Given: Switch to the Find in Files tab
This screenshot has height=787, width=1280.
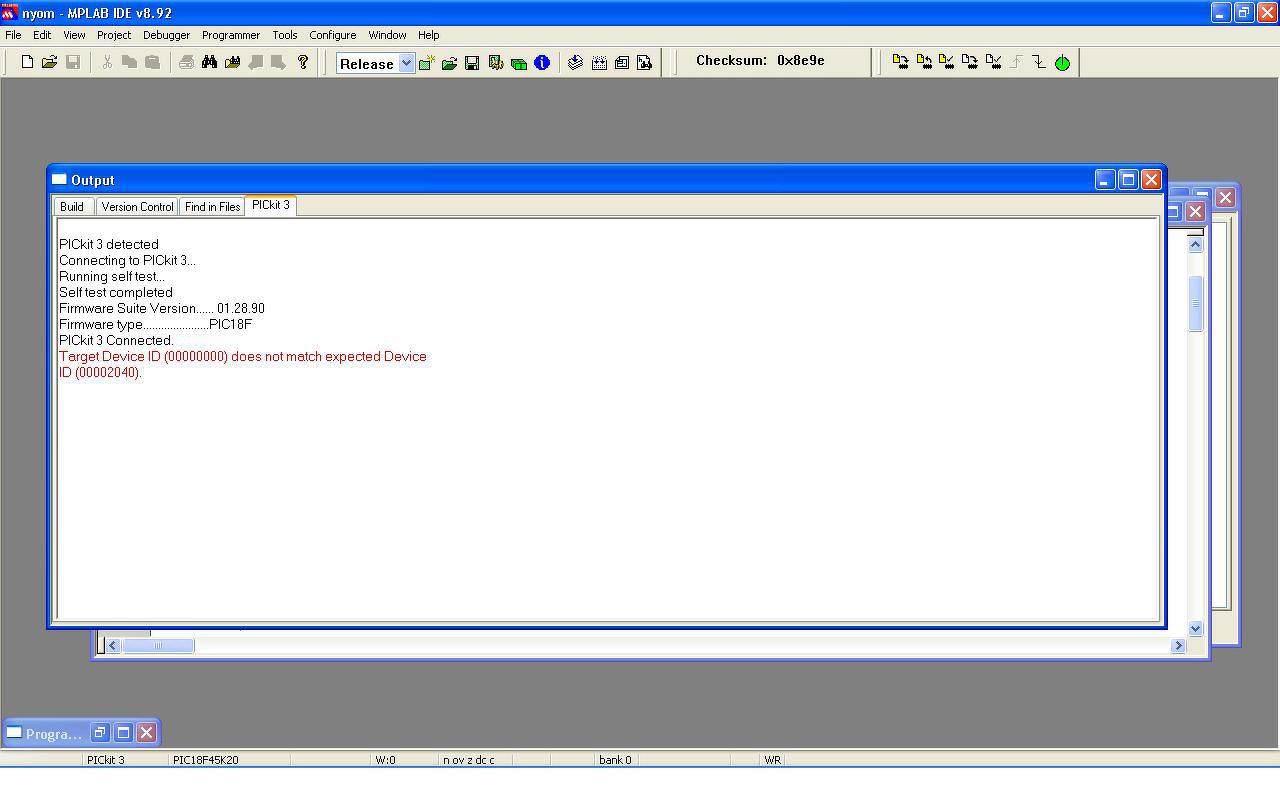Looking at the screenshot, I should point(212,206).
